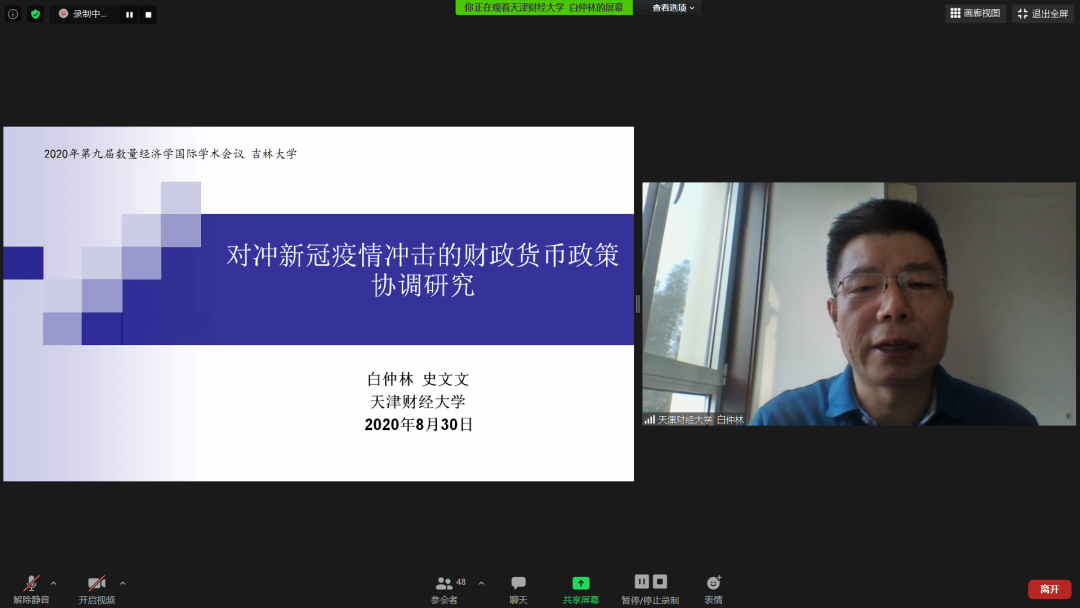This screenshot has width=1080, height=608.
Task: Open the 查看选项 view options dropdown
Action: 675,8
